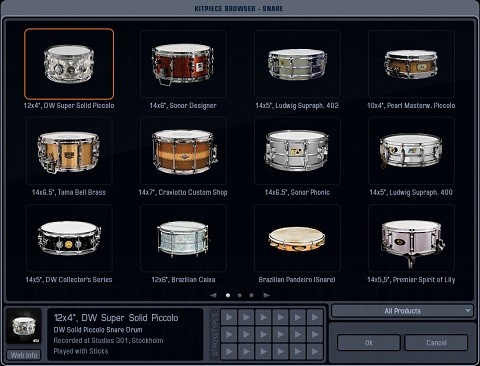Jump to the second page dot
The width and height of the screenshot is (480, 366).
240,295
